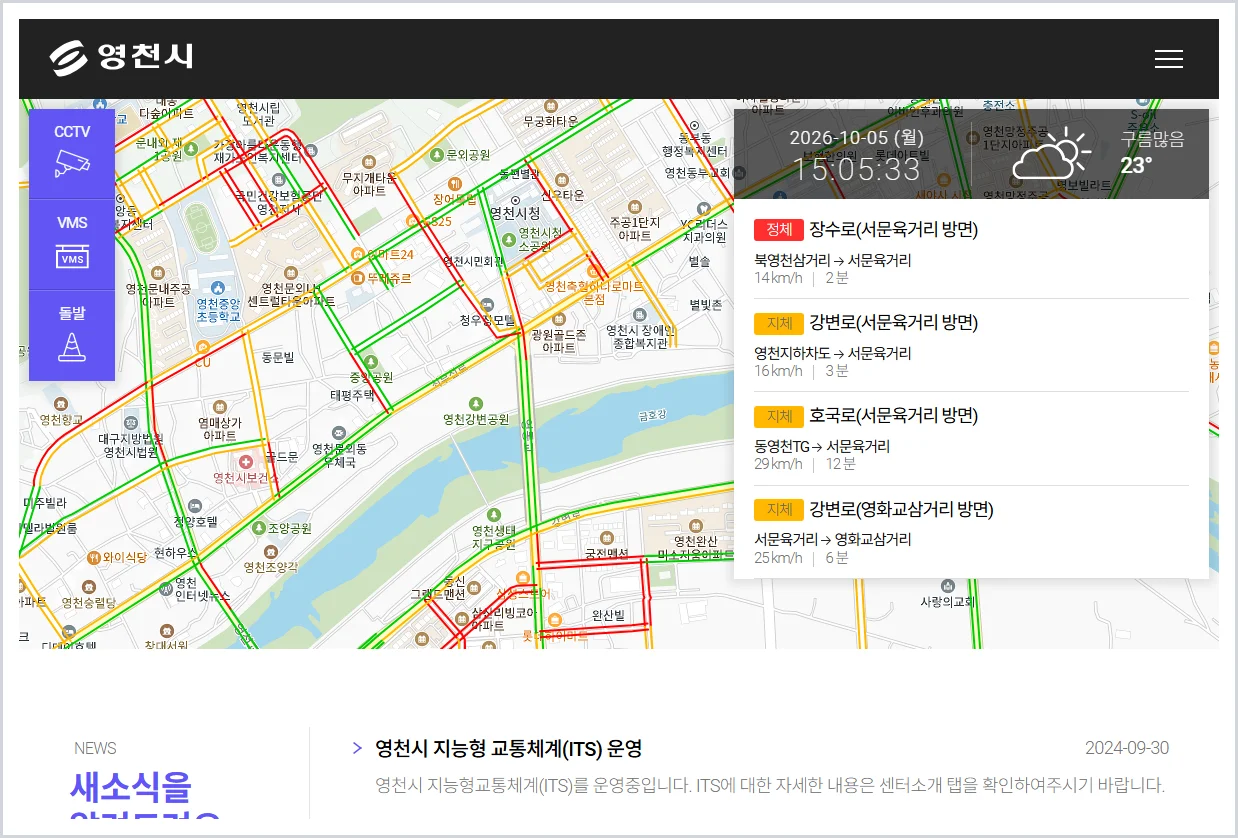Click the 2026-10-05 (월) date display
The height and width of the screenshot is (838, 1238).
click(857, 138)
